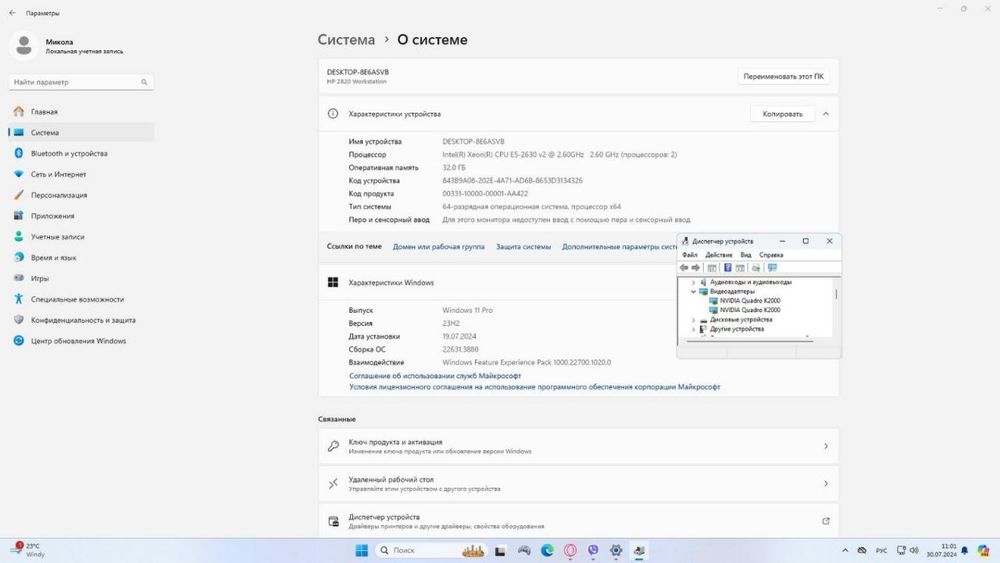Click processor value Intel Xeon E5-2630 v2
This screenshot has width=1000, height=563.
coord(560,155)
